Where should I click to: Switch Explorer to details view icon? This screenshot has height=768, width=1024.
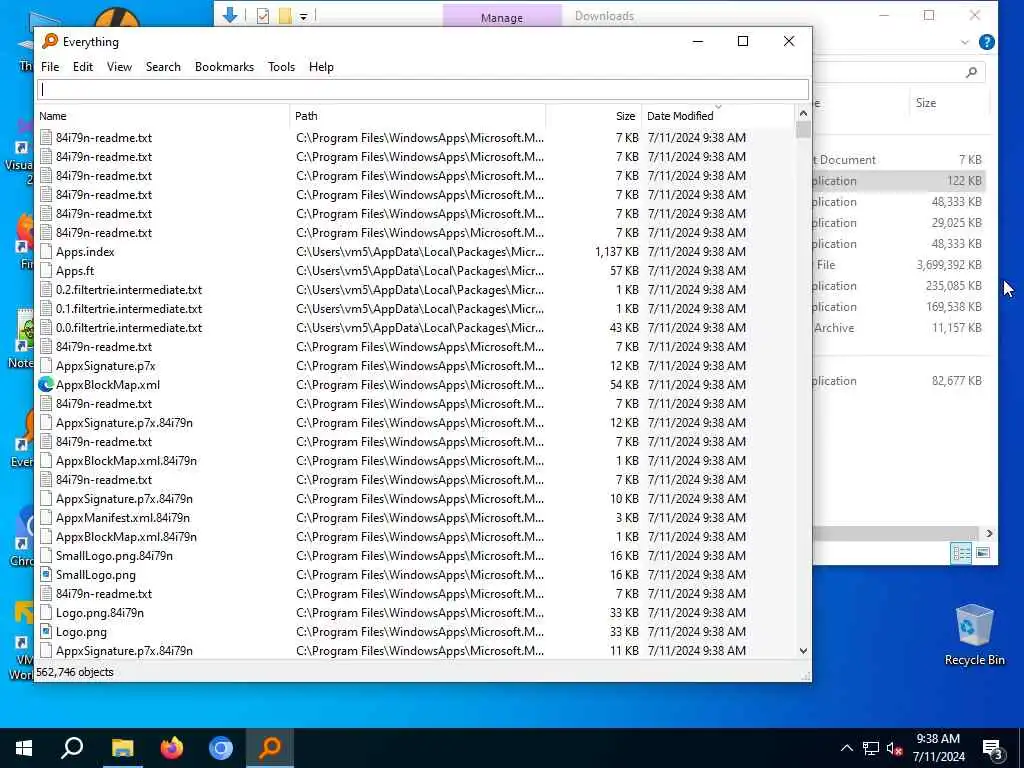[x=961, y=553]
